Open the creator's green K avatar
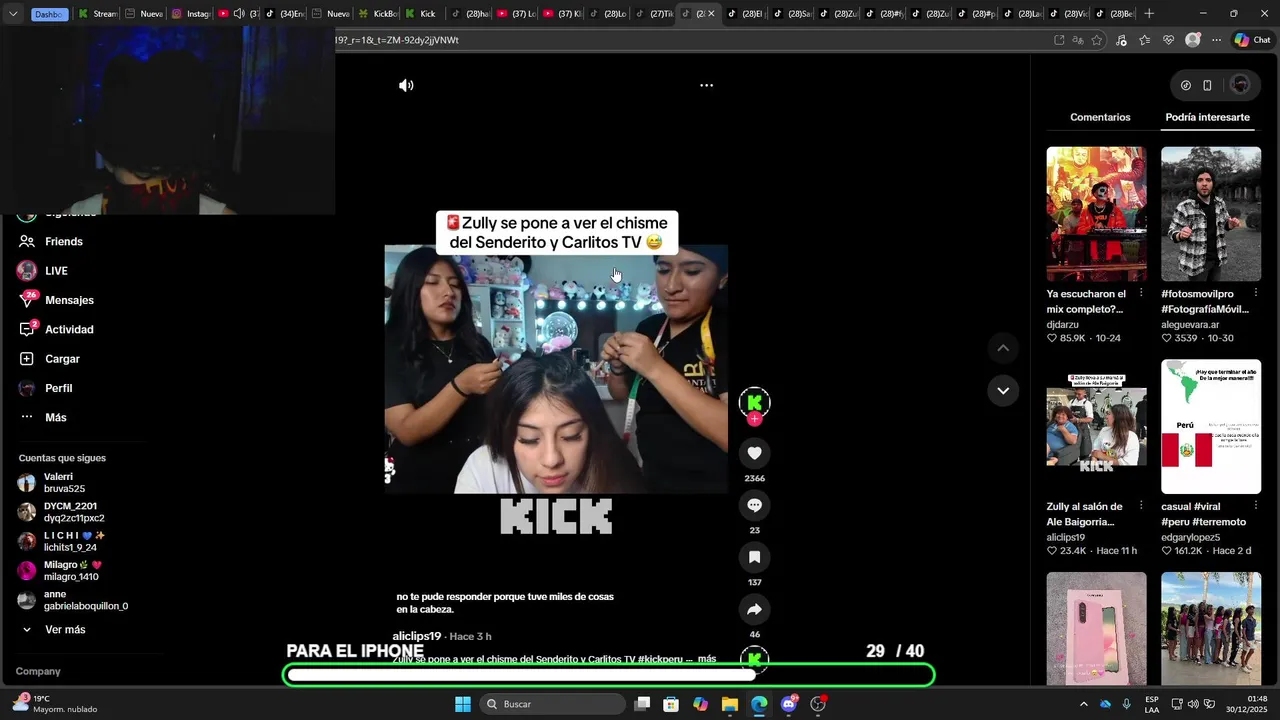This screenshot has width=1280, height=720. (x=755, y=402)
